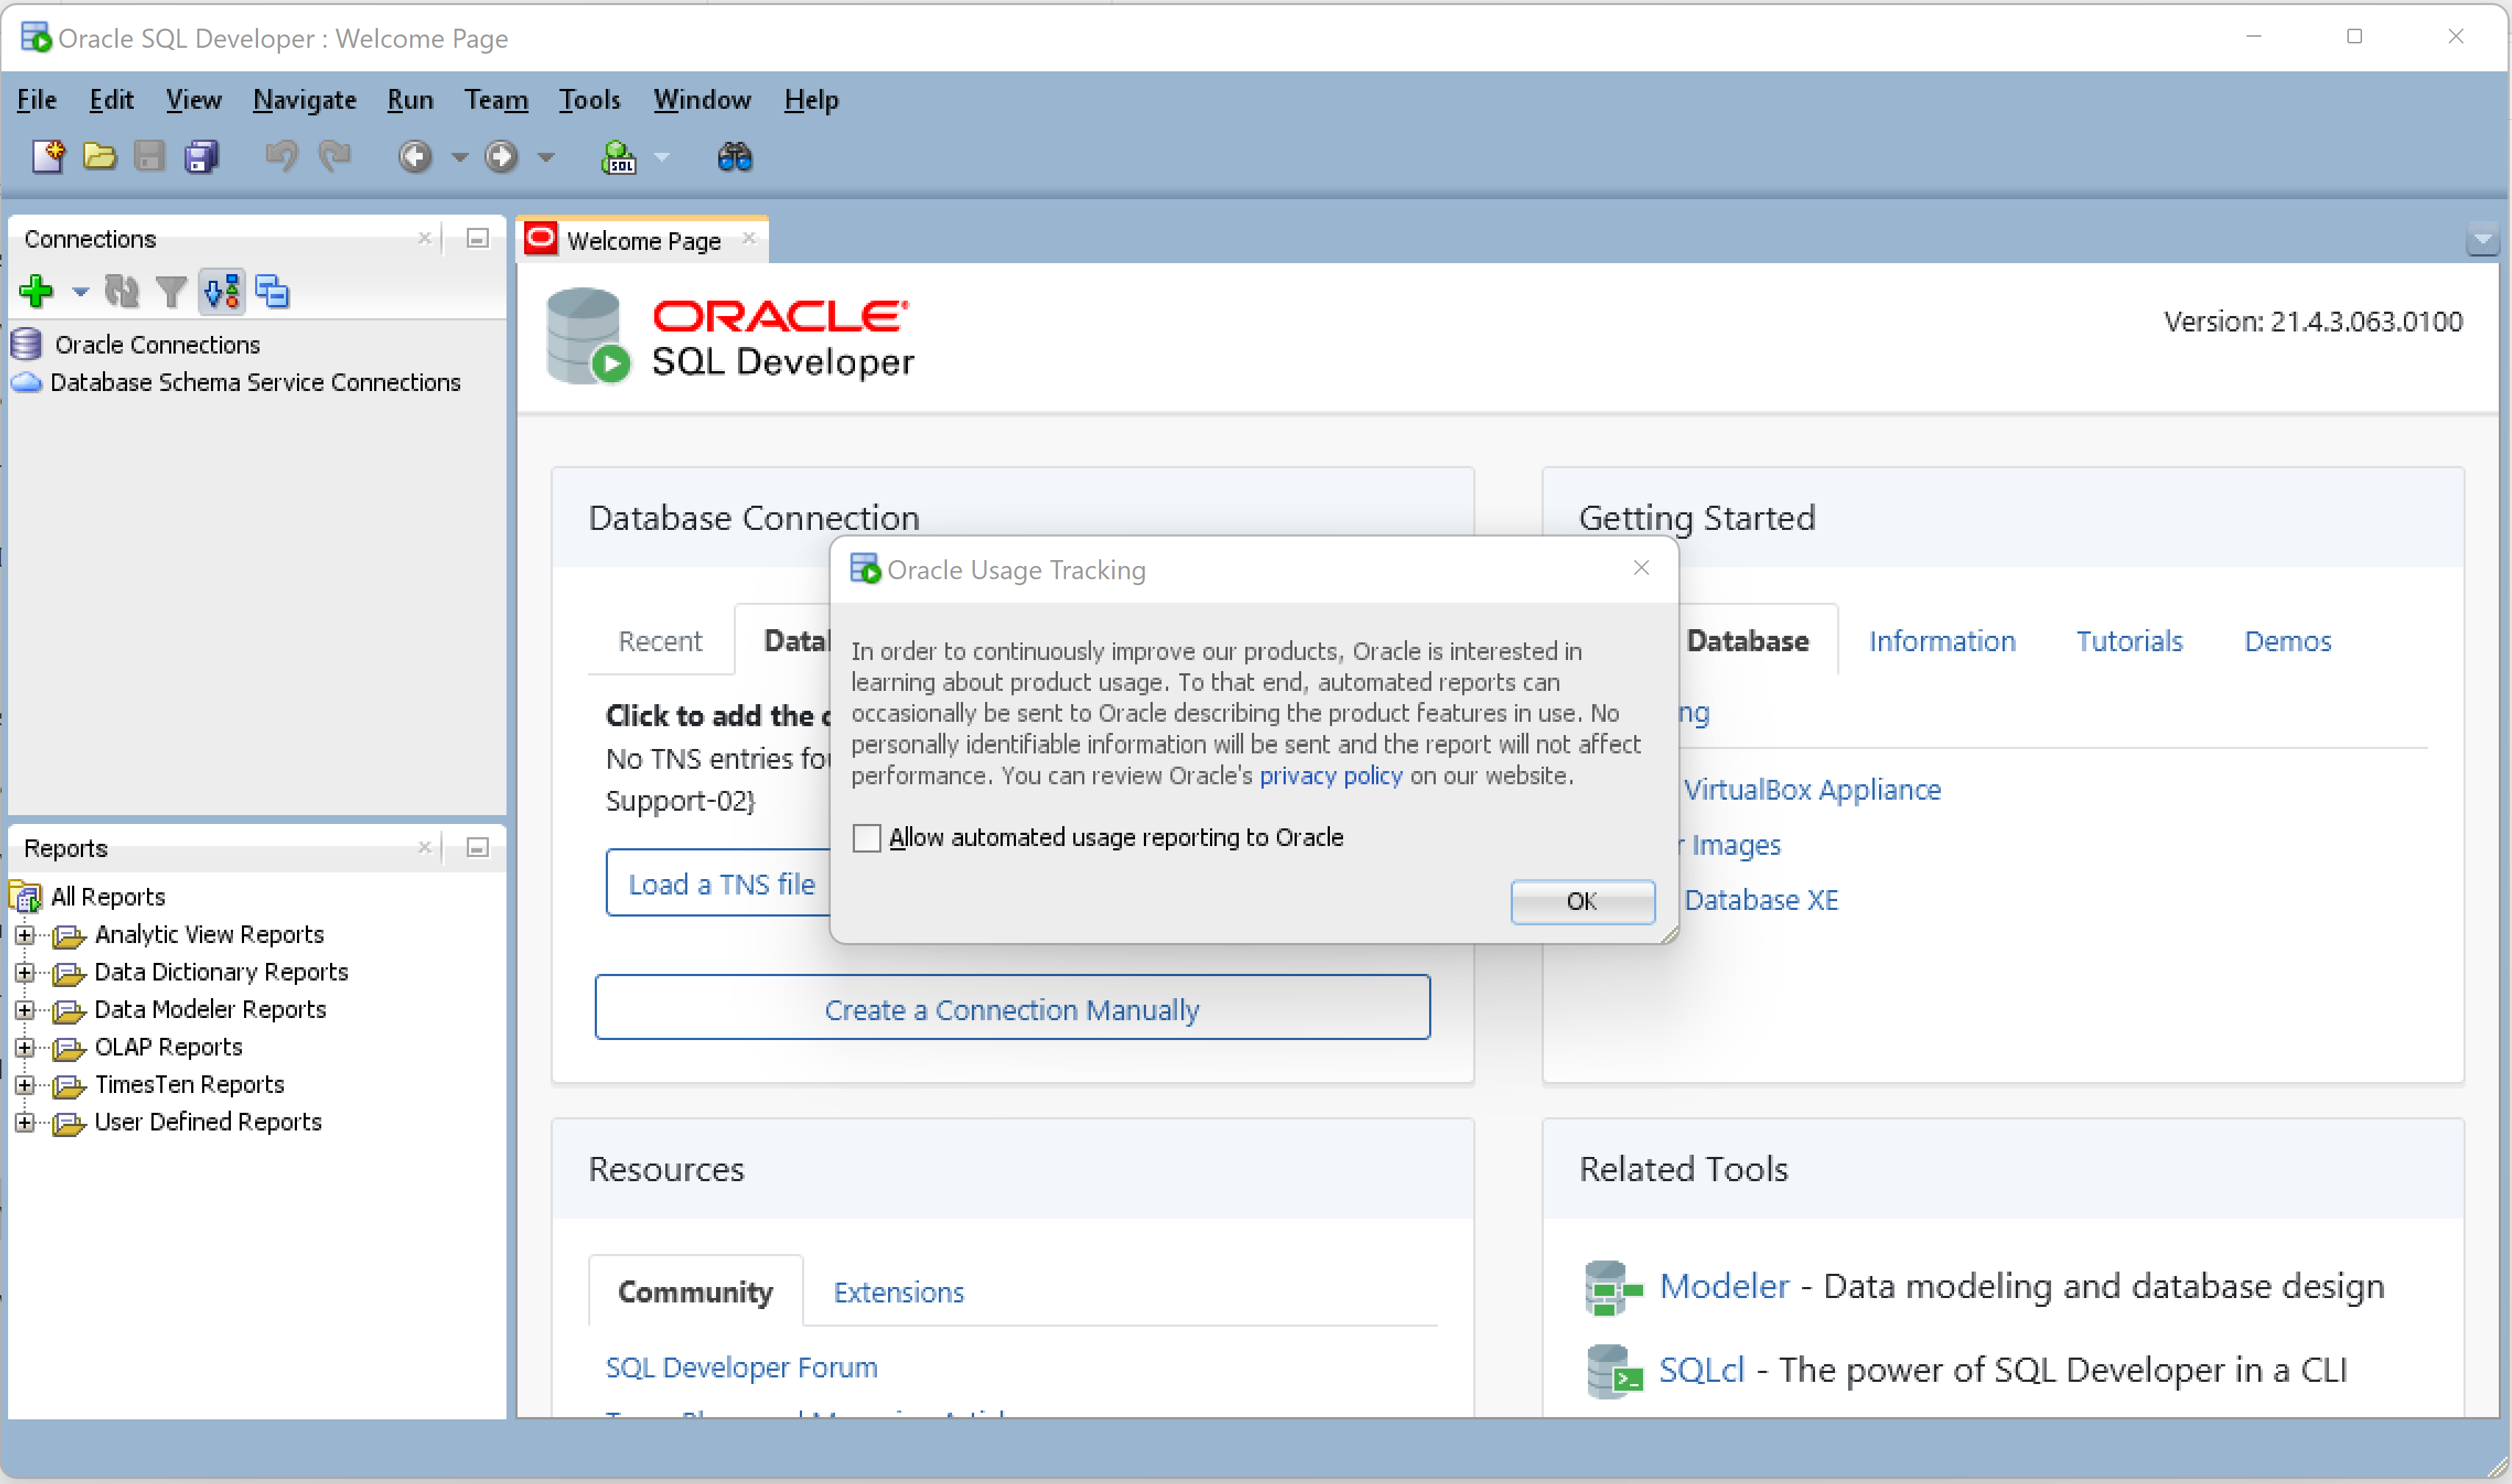The width and height of the screenshot is (2512, 1484).
Task: Open the Database XE link
Action: pos(1761,900)
